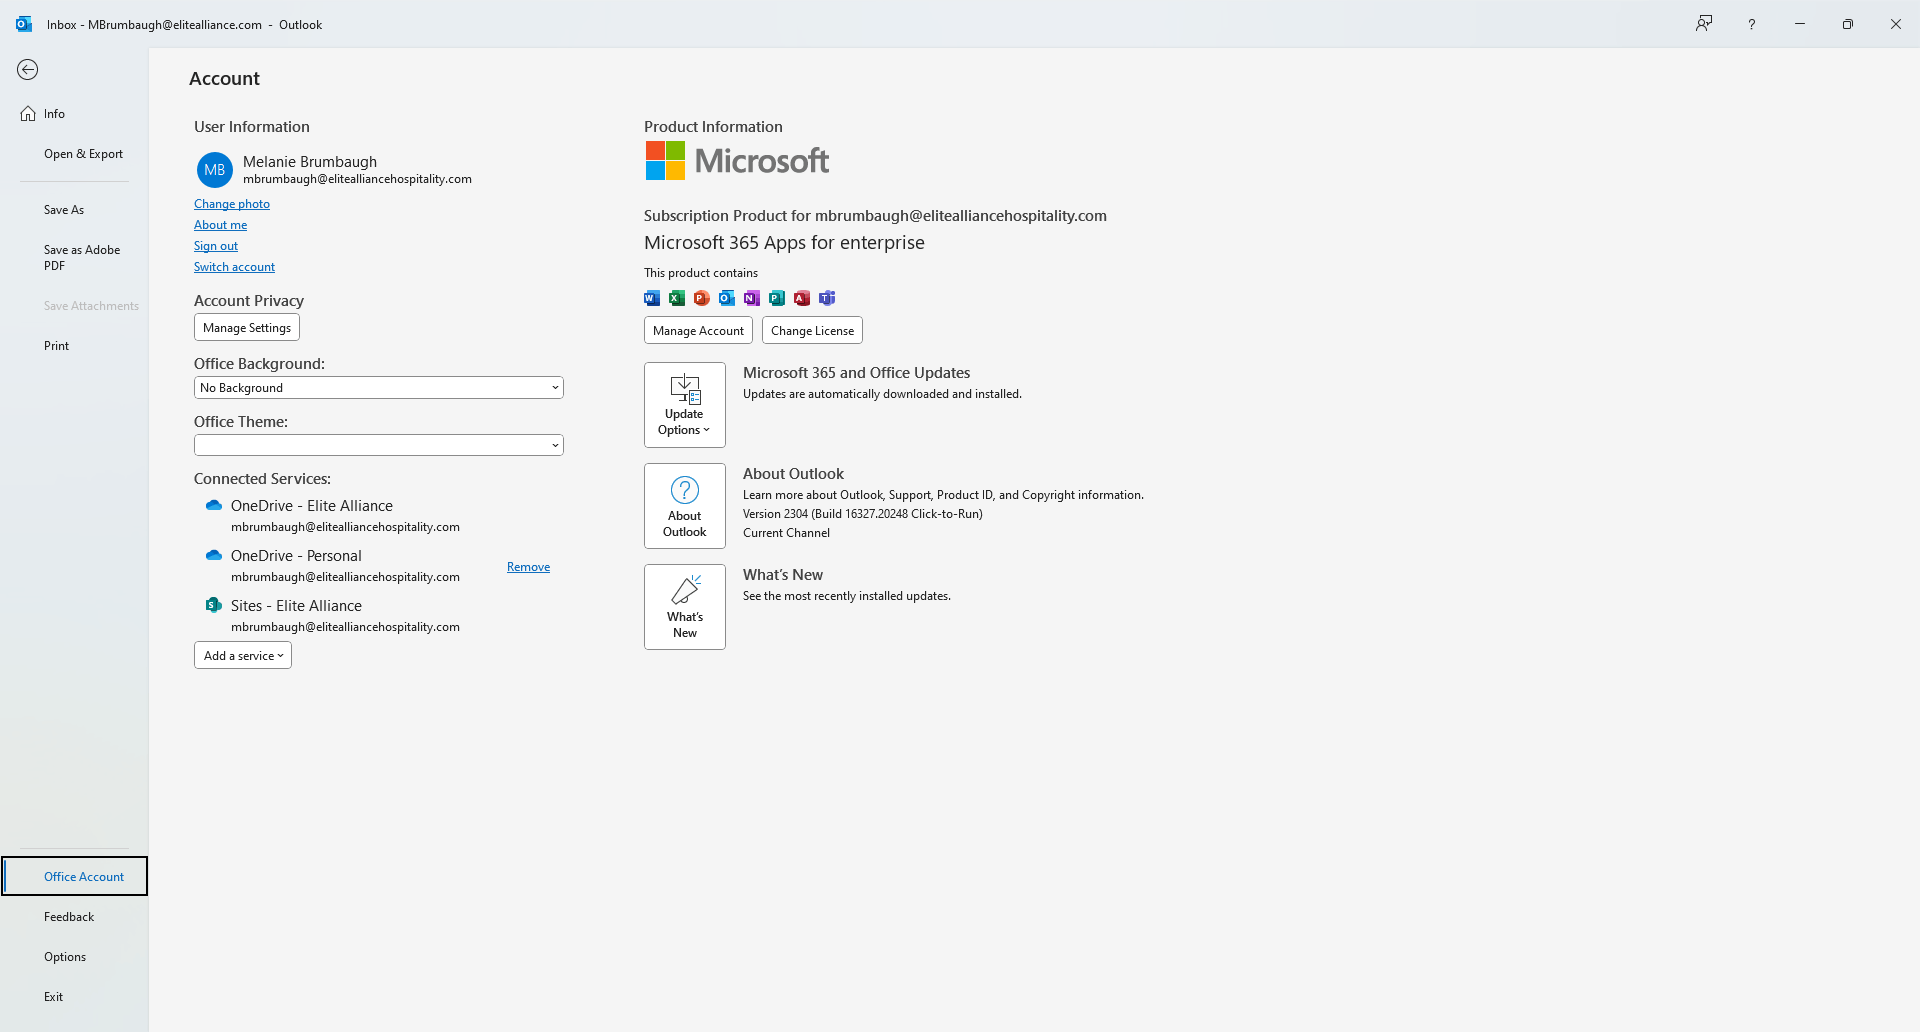
Task: Click the Change License button
Action: pos(812,330)
